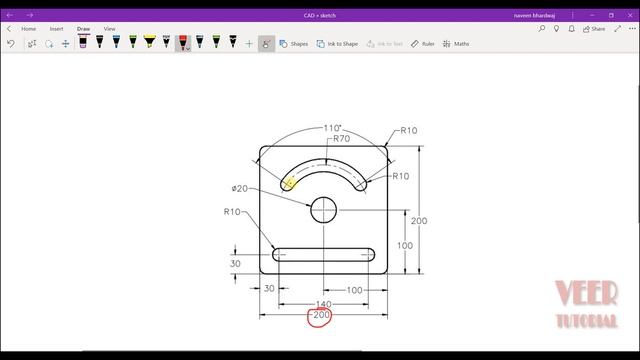Add a new pen with plus icon
Viewport: 640px width, 360px height.
(249, 43)
